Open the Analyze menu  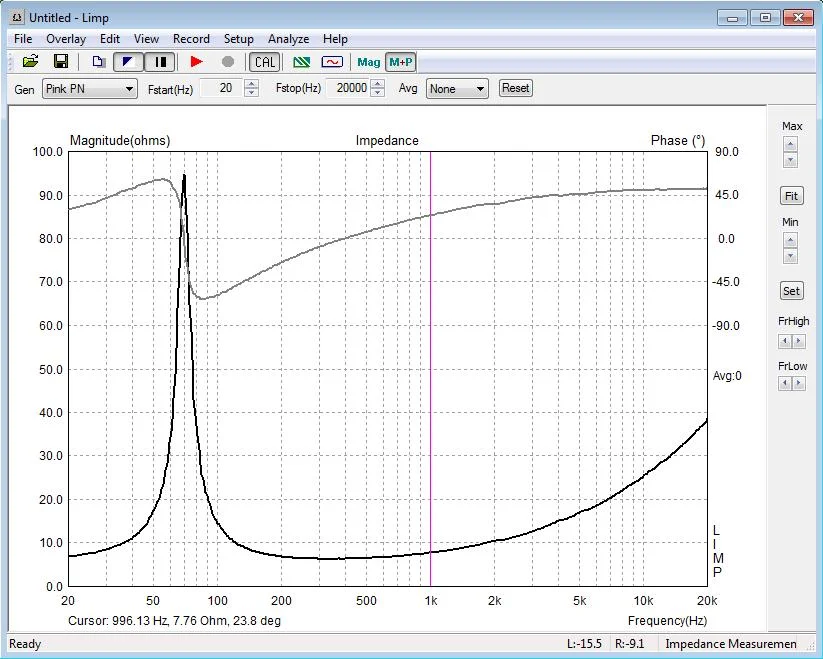pyautogui.click(x=288, y=39)
